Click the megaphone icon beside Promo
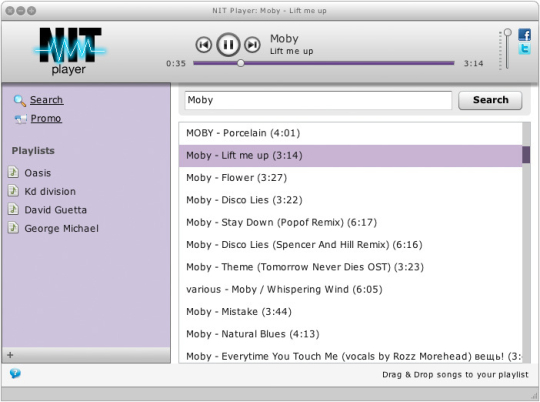The height and width of the screenshot is (402, 540). click(20, 119)
